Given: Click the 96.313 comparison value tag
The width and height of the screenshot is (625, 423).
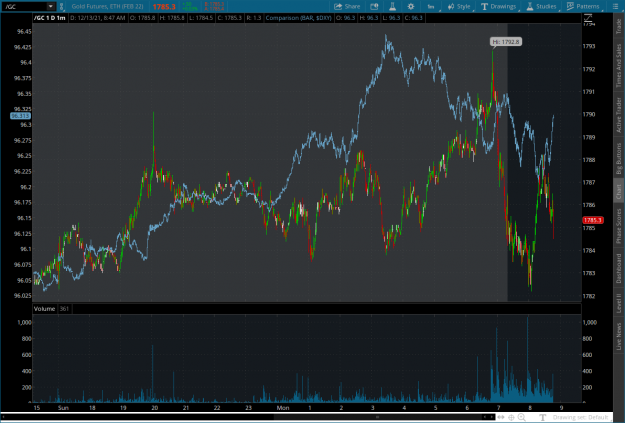Looking at the screenshot, I should (20, 116).
